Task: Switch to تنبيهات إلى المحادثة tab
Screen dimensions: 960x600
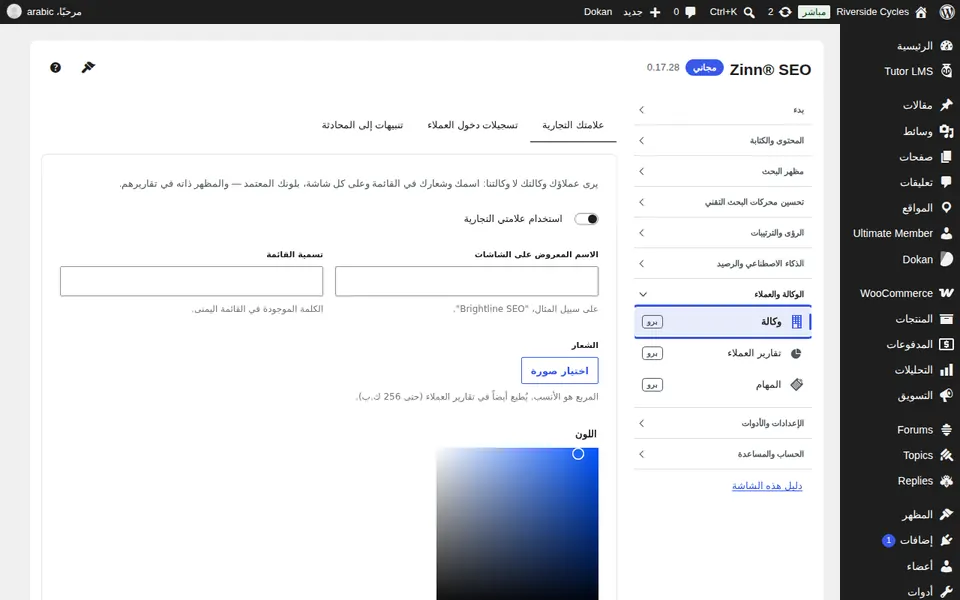Action: tap(362, 125)
